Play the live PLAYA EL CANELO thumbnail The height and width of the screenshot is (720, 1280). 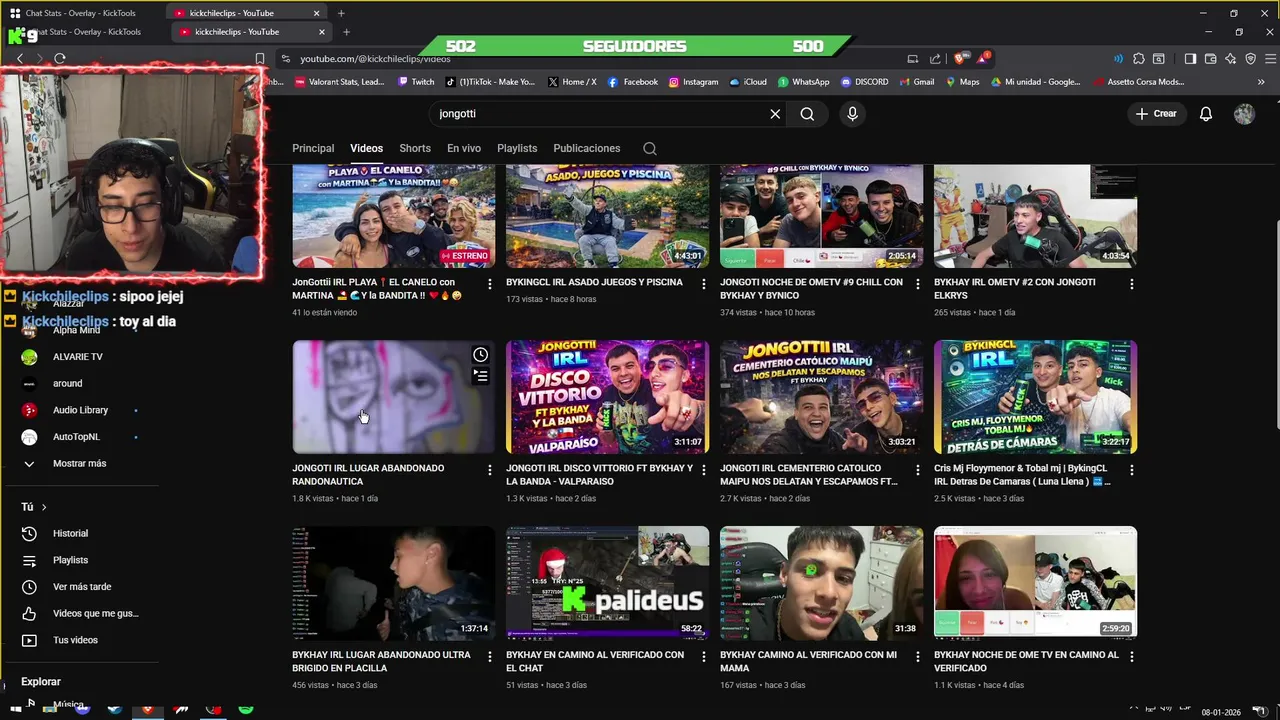393,216
